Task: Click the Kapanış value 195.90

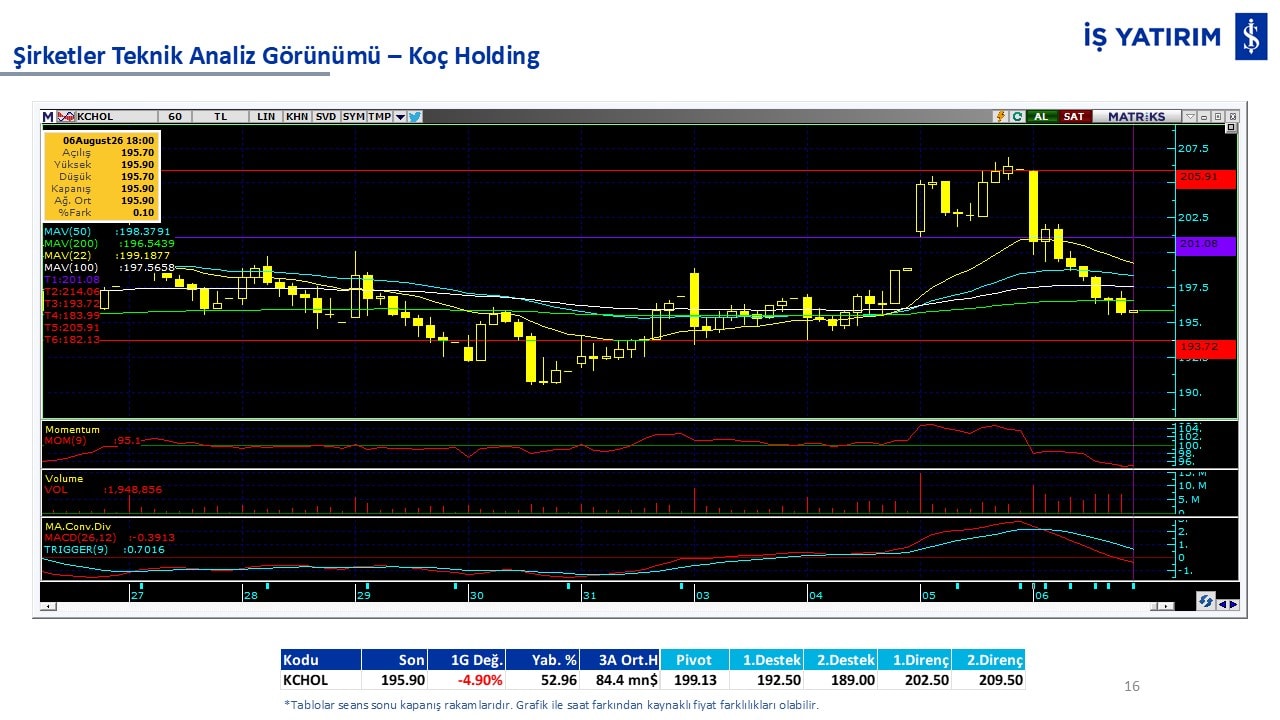Action: pos(136,188)
